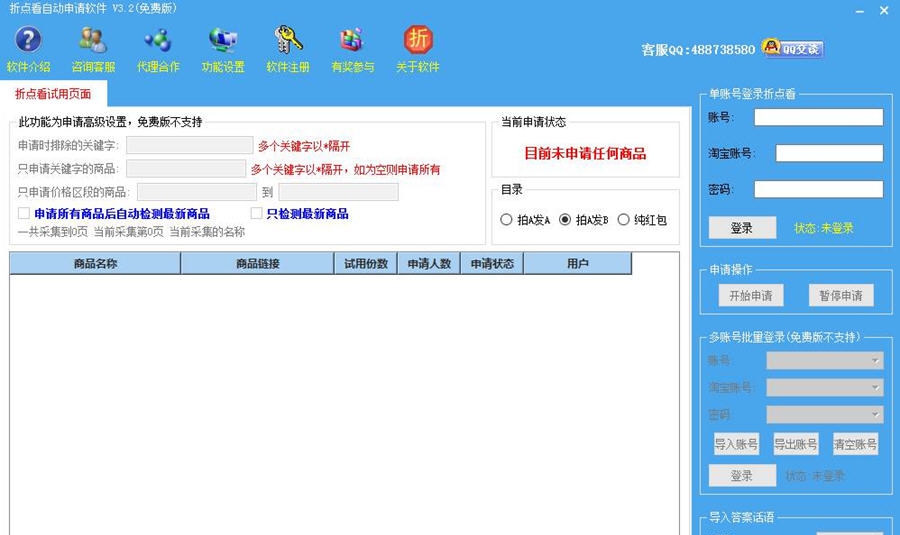Screen dimensions: 900x535
Task: Open the 代理合作 partnership icon
Action: 158,40
